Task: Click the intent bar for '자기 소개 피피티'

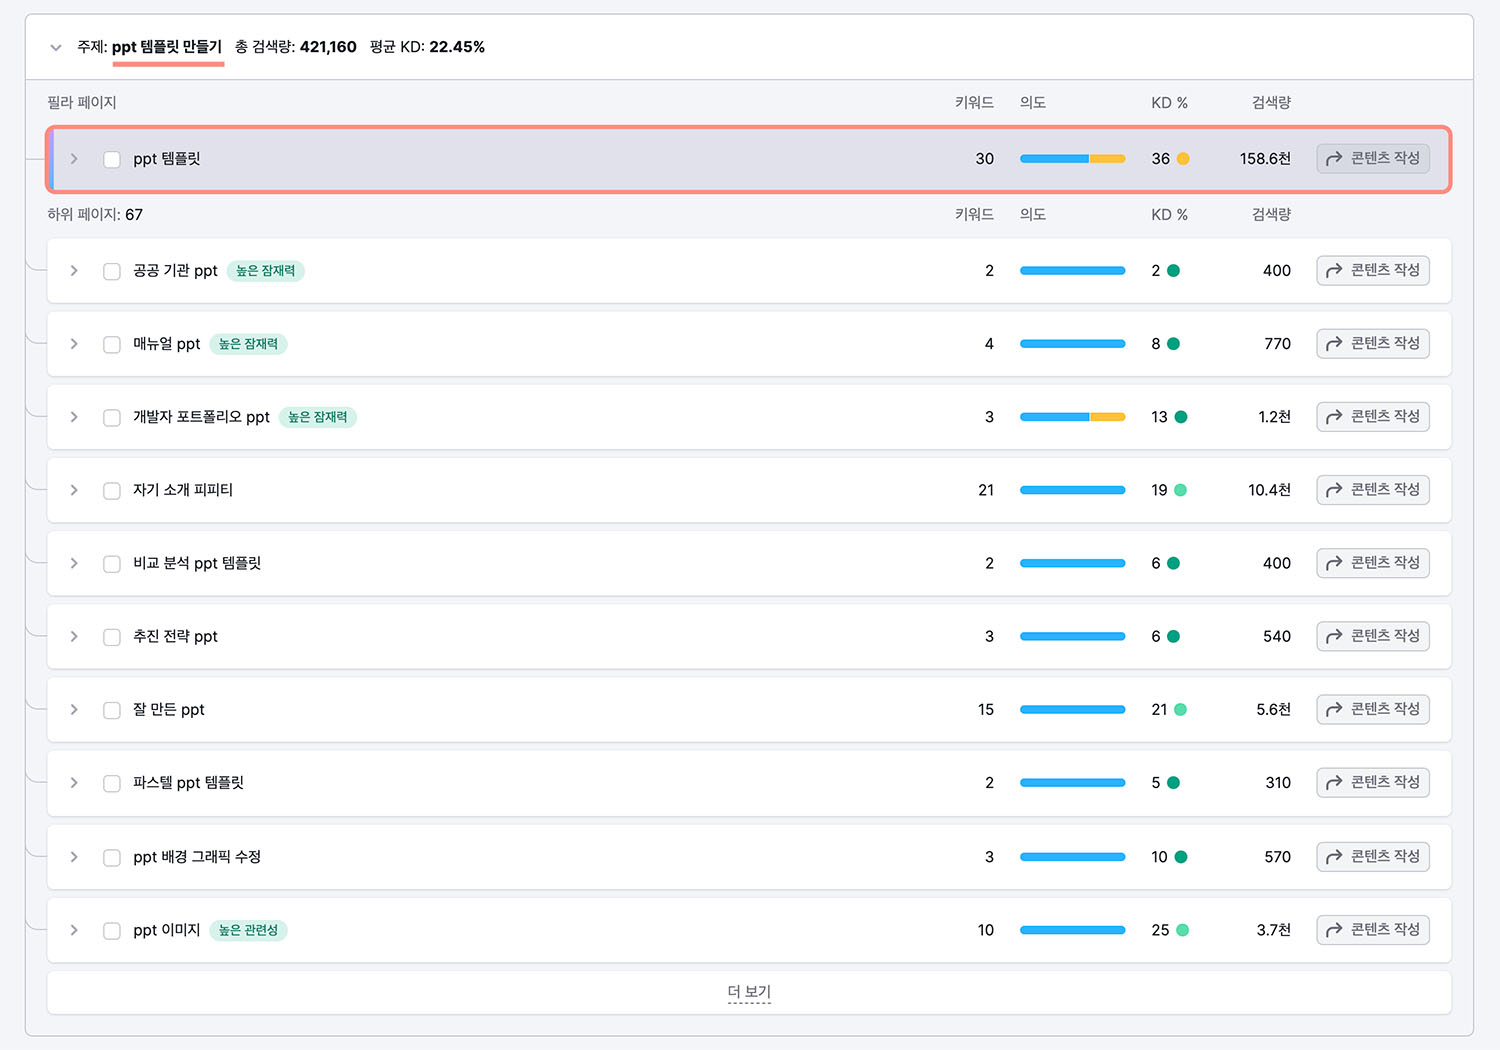Action: (x=1073, y=490)
